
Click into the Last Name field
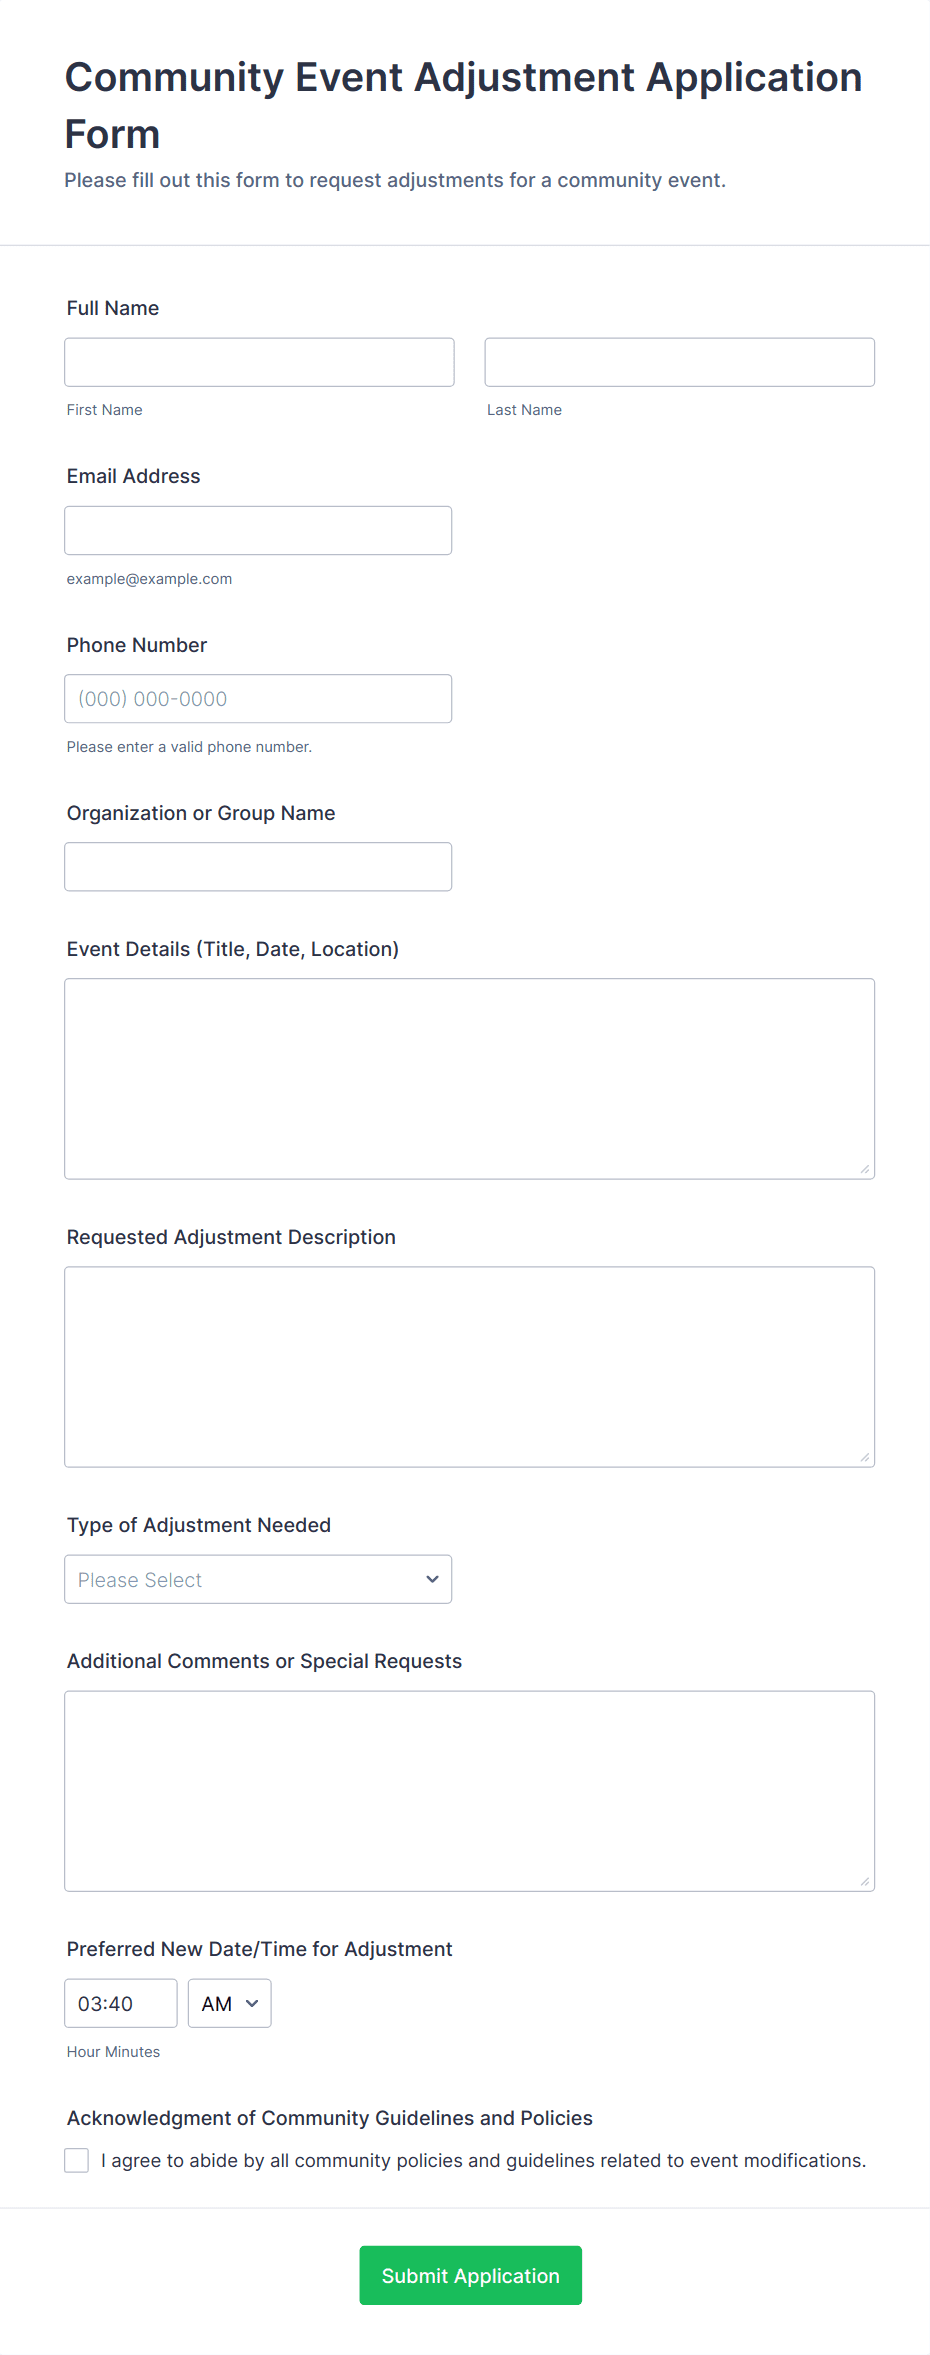679,362
